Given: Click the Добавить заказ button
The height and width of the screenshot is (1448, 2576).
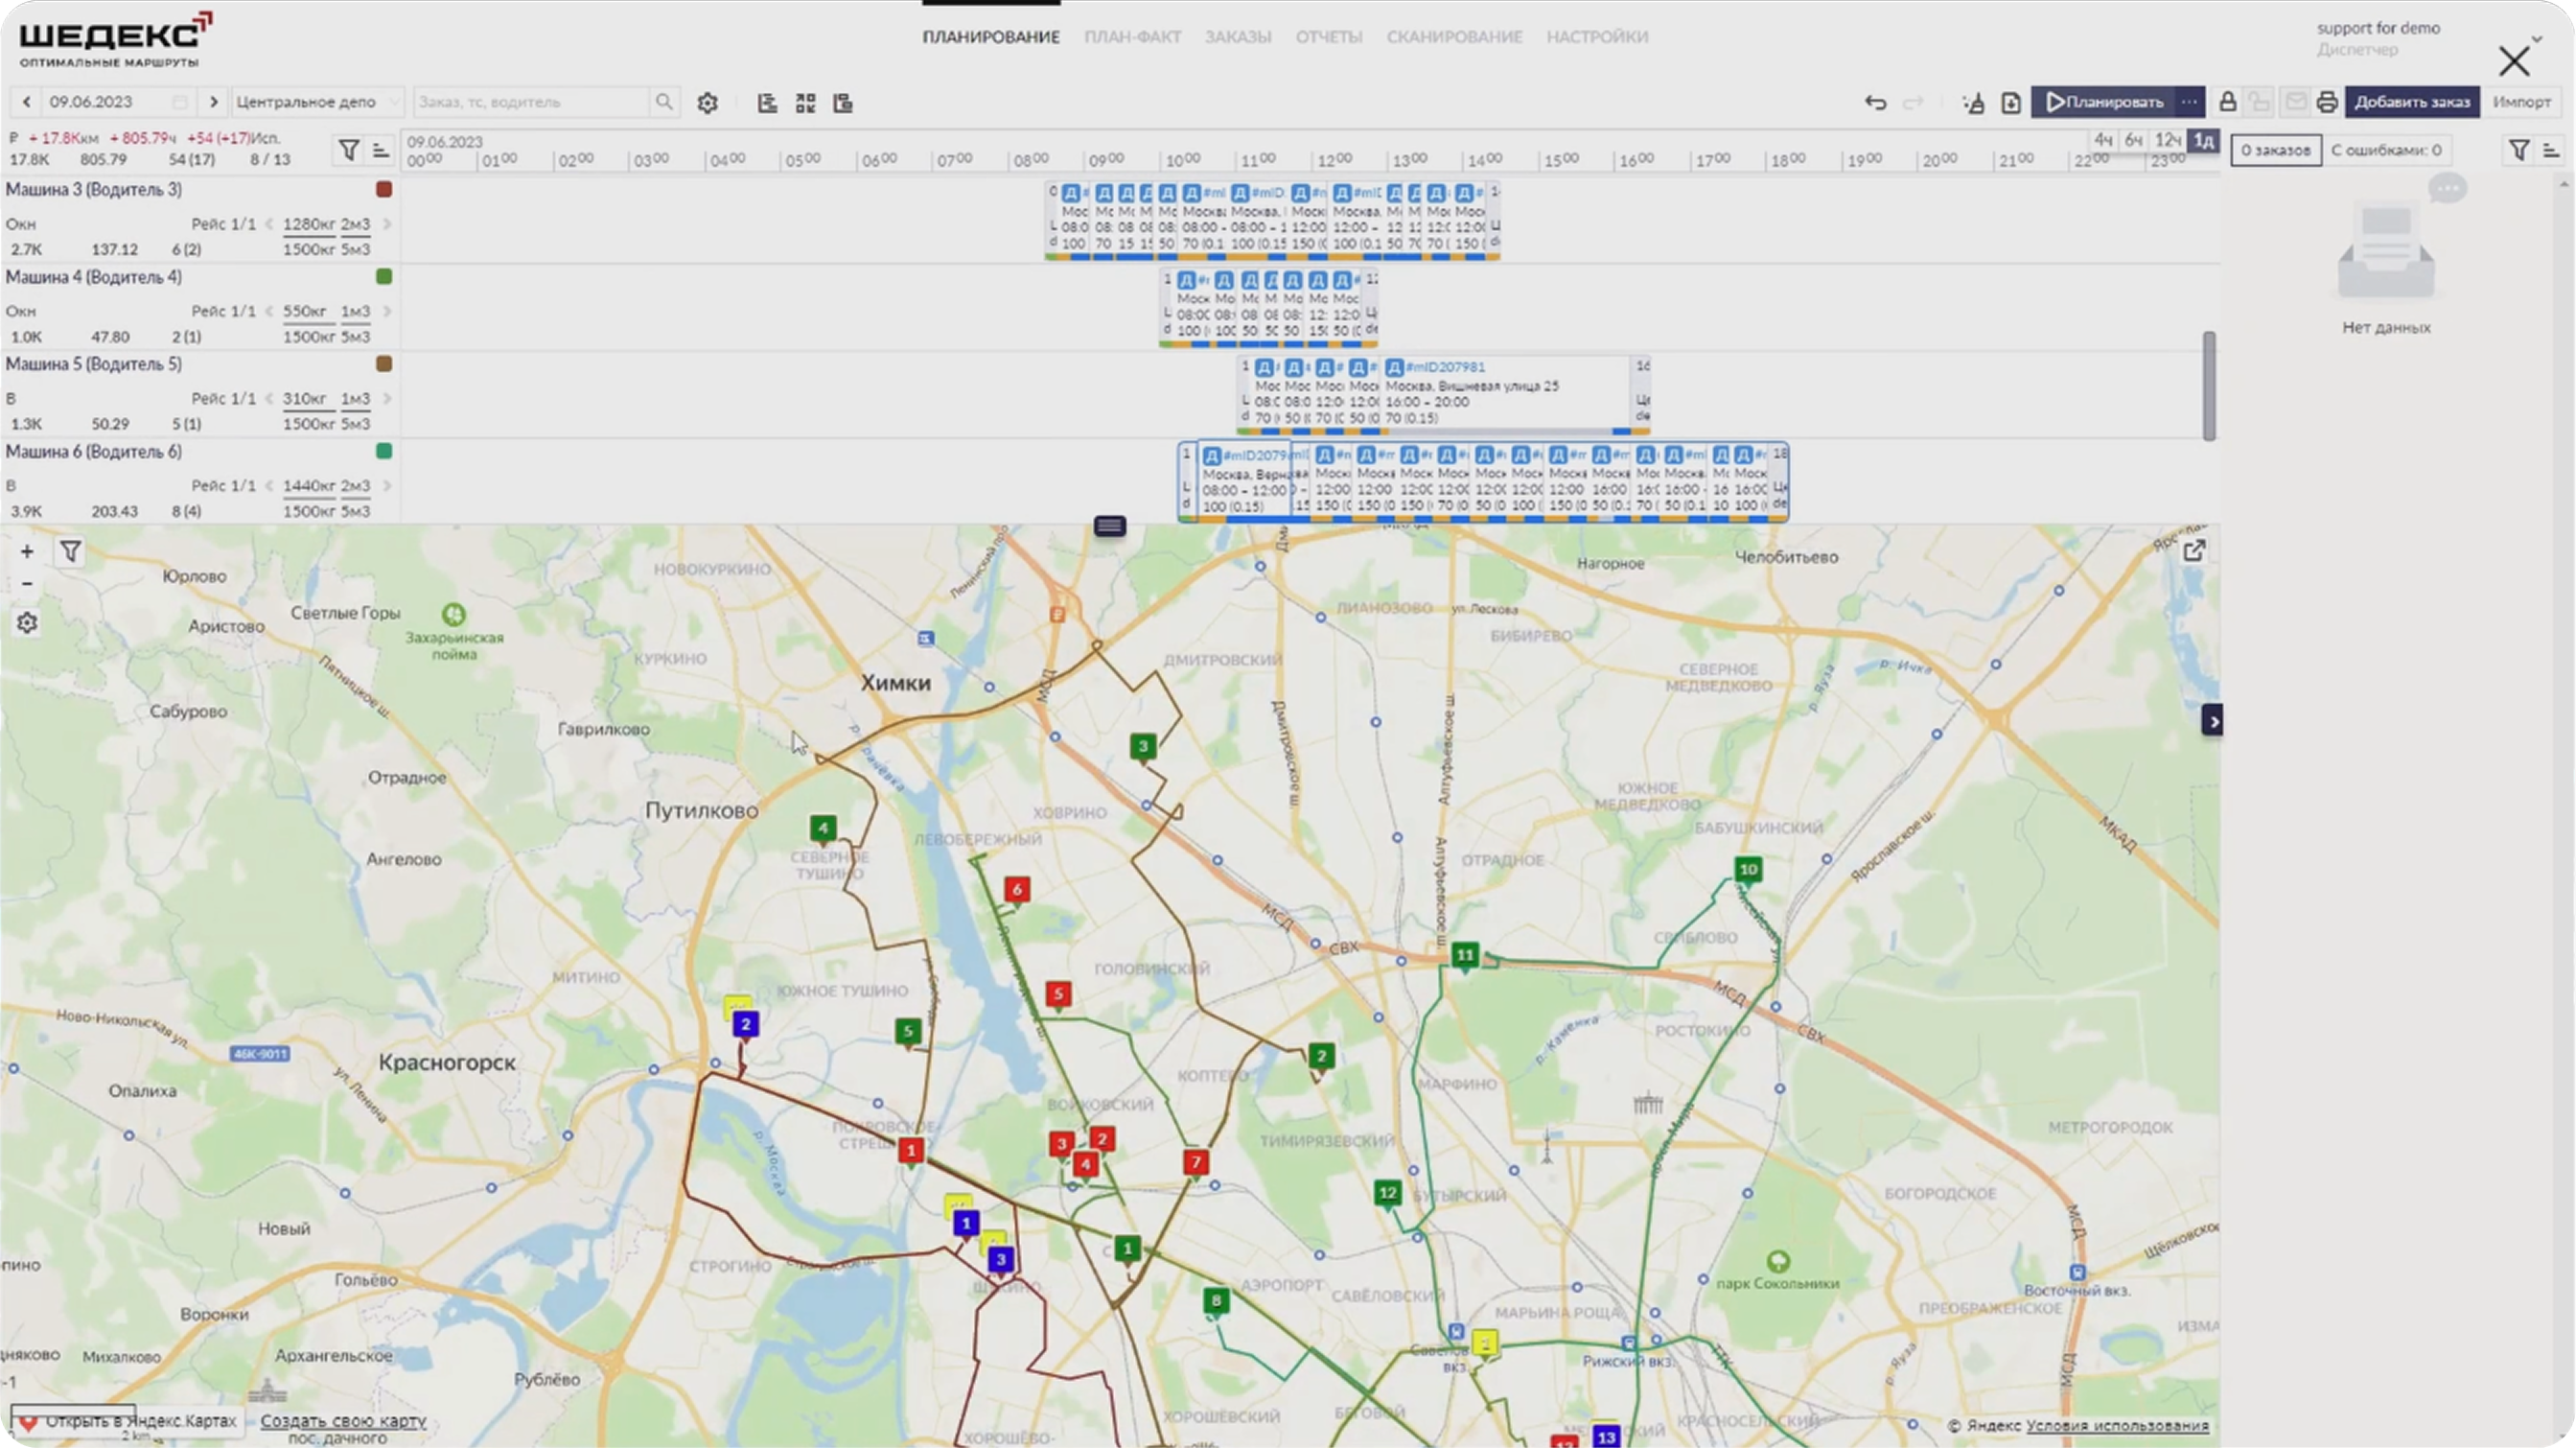Looking at the screenshot, I should click(x=2411, y=102).
